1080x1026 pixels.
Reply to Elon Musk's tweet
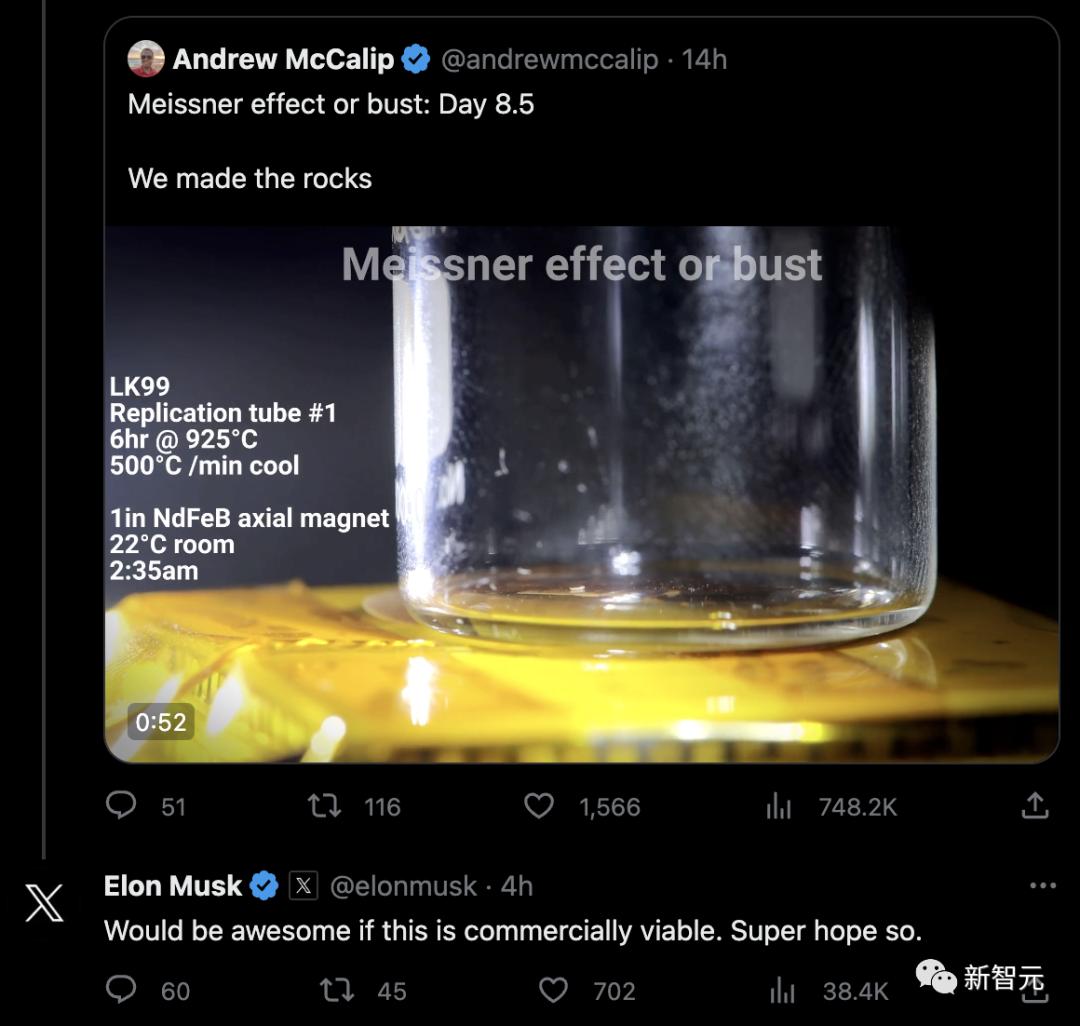pyautogui.click(x=121, y=990)
